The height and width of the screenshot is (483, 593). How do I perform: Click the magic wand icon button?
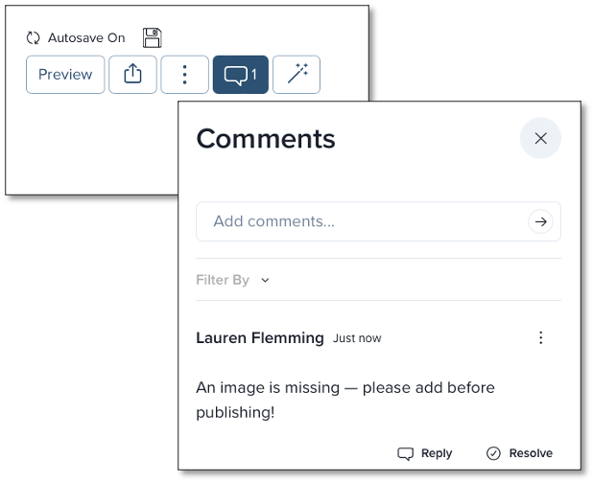click(x=296, y=75)
